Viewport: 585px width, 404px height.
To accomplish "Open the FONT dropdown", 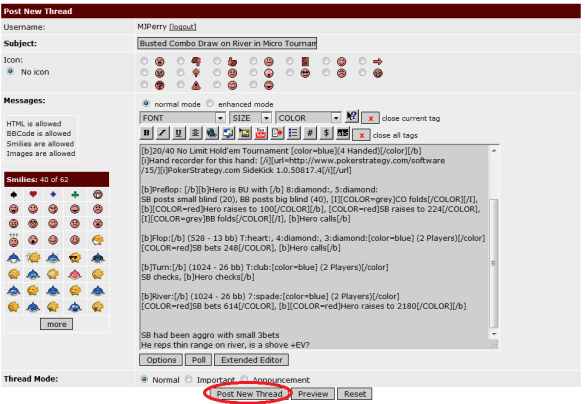I will click(182, 118).
